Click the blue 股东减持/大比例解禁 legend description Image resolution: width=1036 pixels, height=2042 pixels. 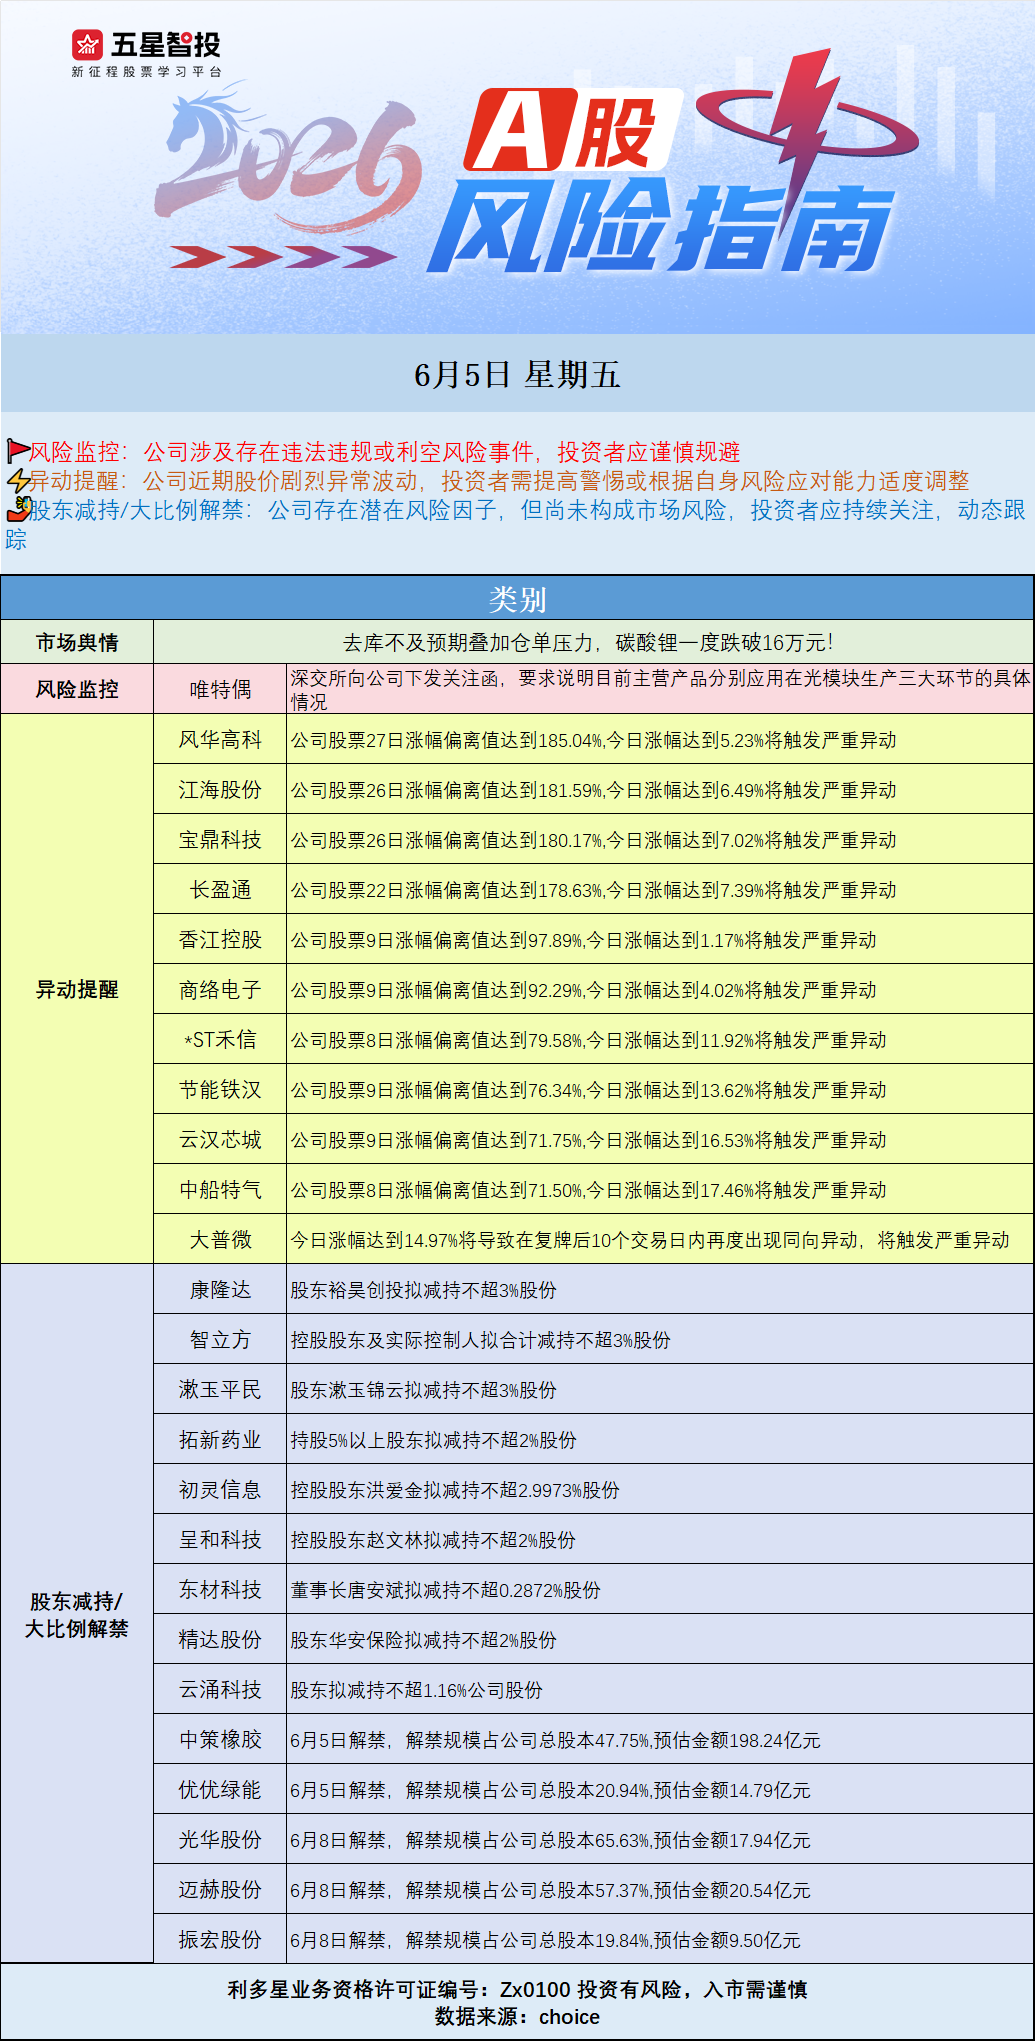[x=517, y=524]
